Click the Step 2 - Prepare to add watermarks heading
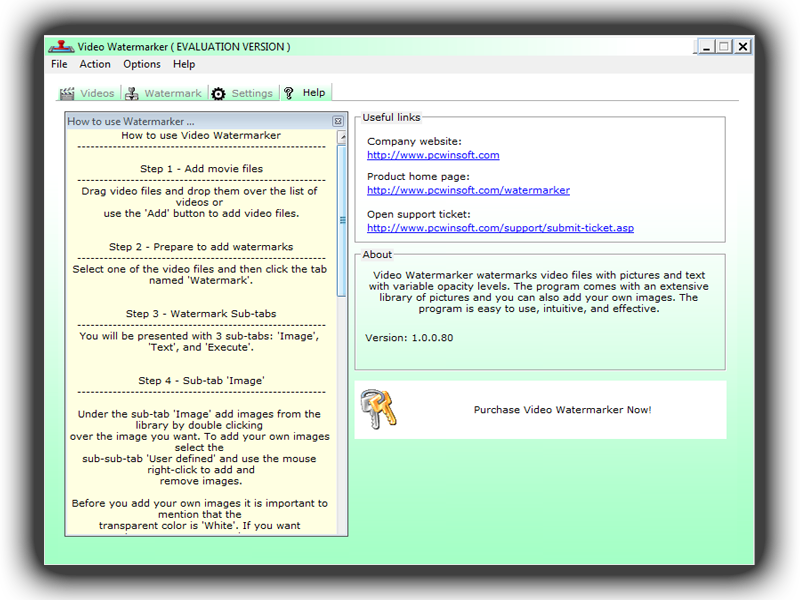 tap(201, 247)
